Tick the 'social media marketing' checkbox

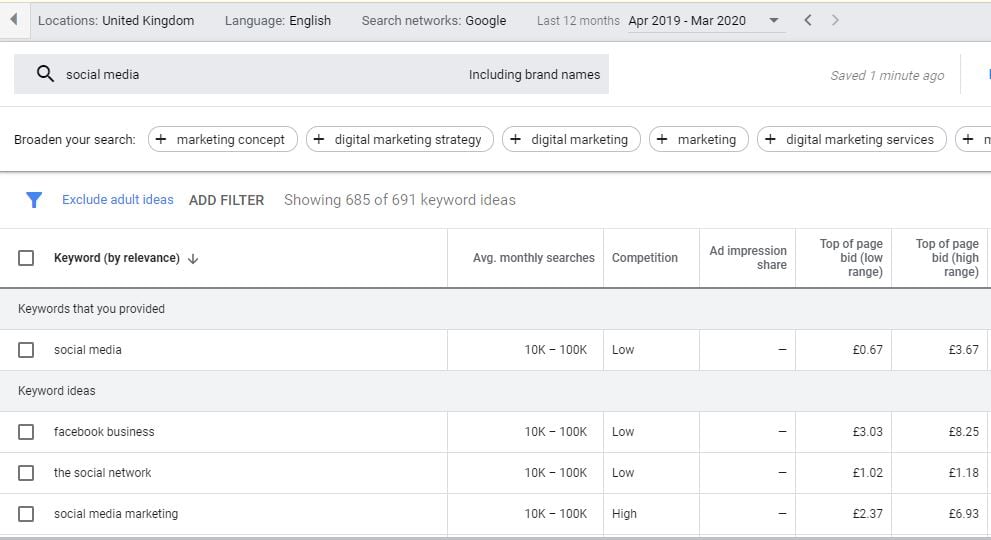[26, 514]
